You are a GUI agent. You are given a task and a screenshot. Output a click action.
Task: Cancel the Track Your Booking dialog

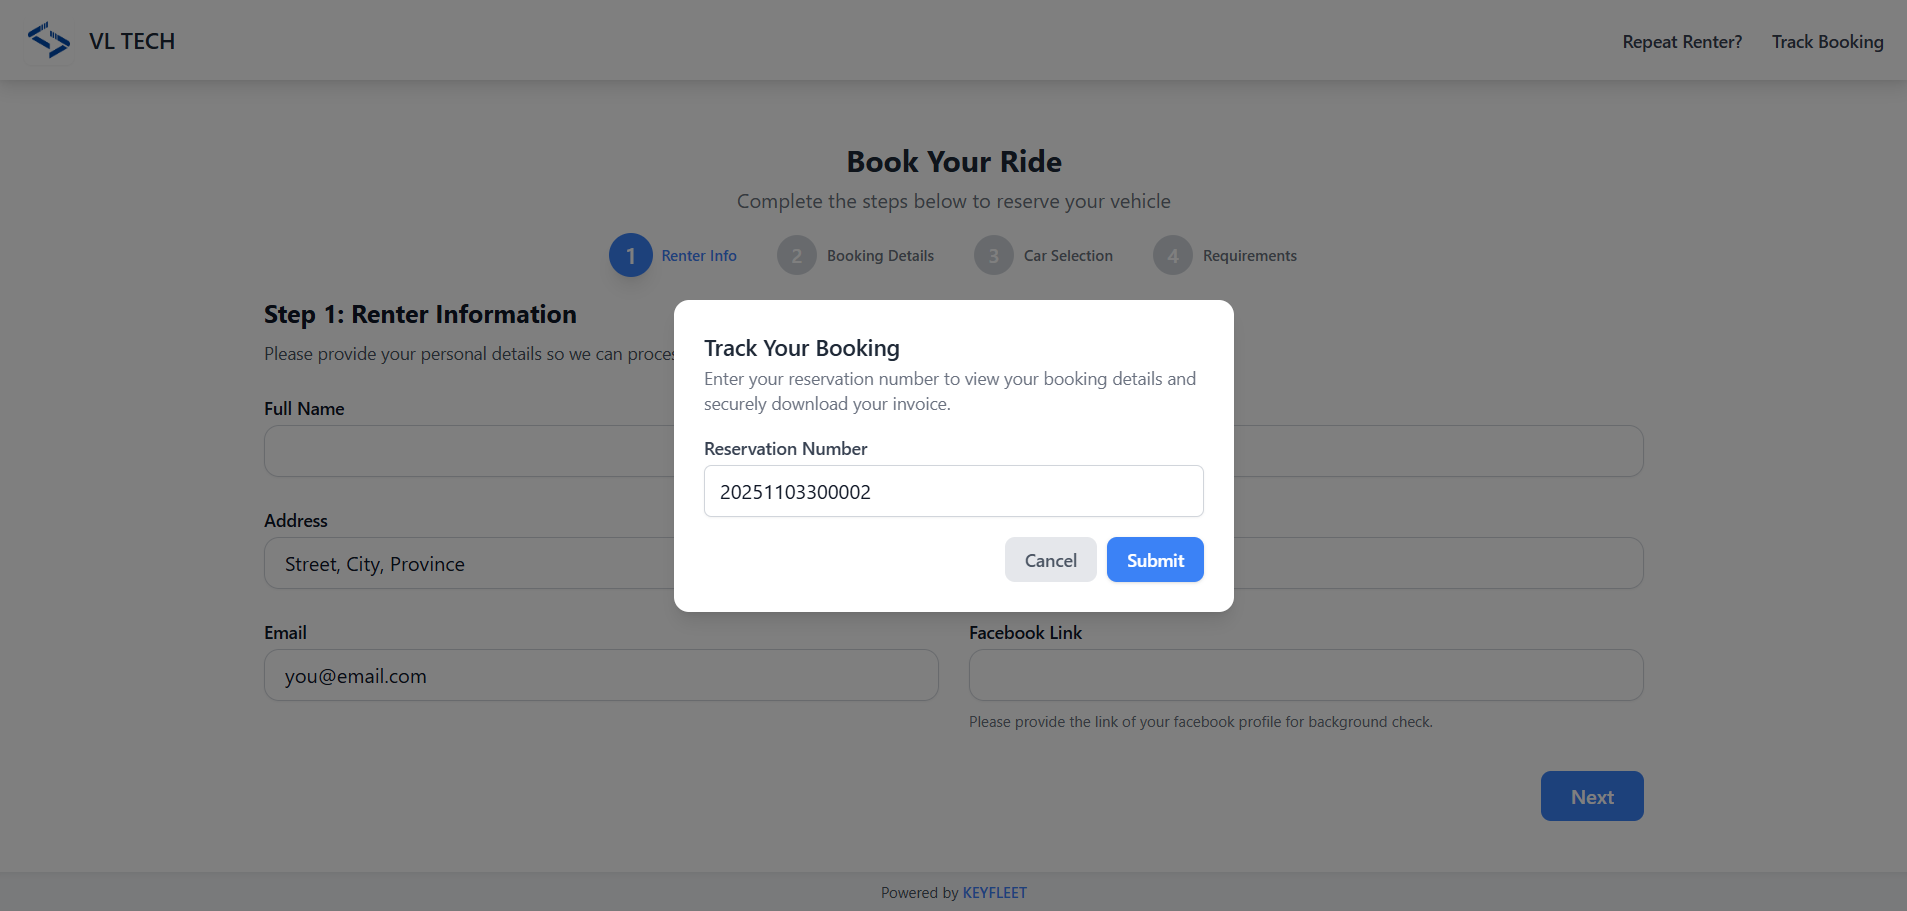point(1050,560)
